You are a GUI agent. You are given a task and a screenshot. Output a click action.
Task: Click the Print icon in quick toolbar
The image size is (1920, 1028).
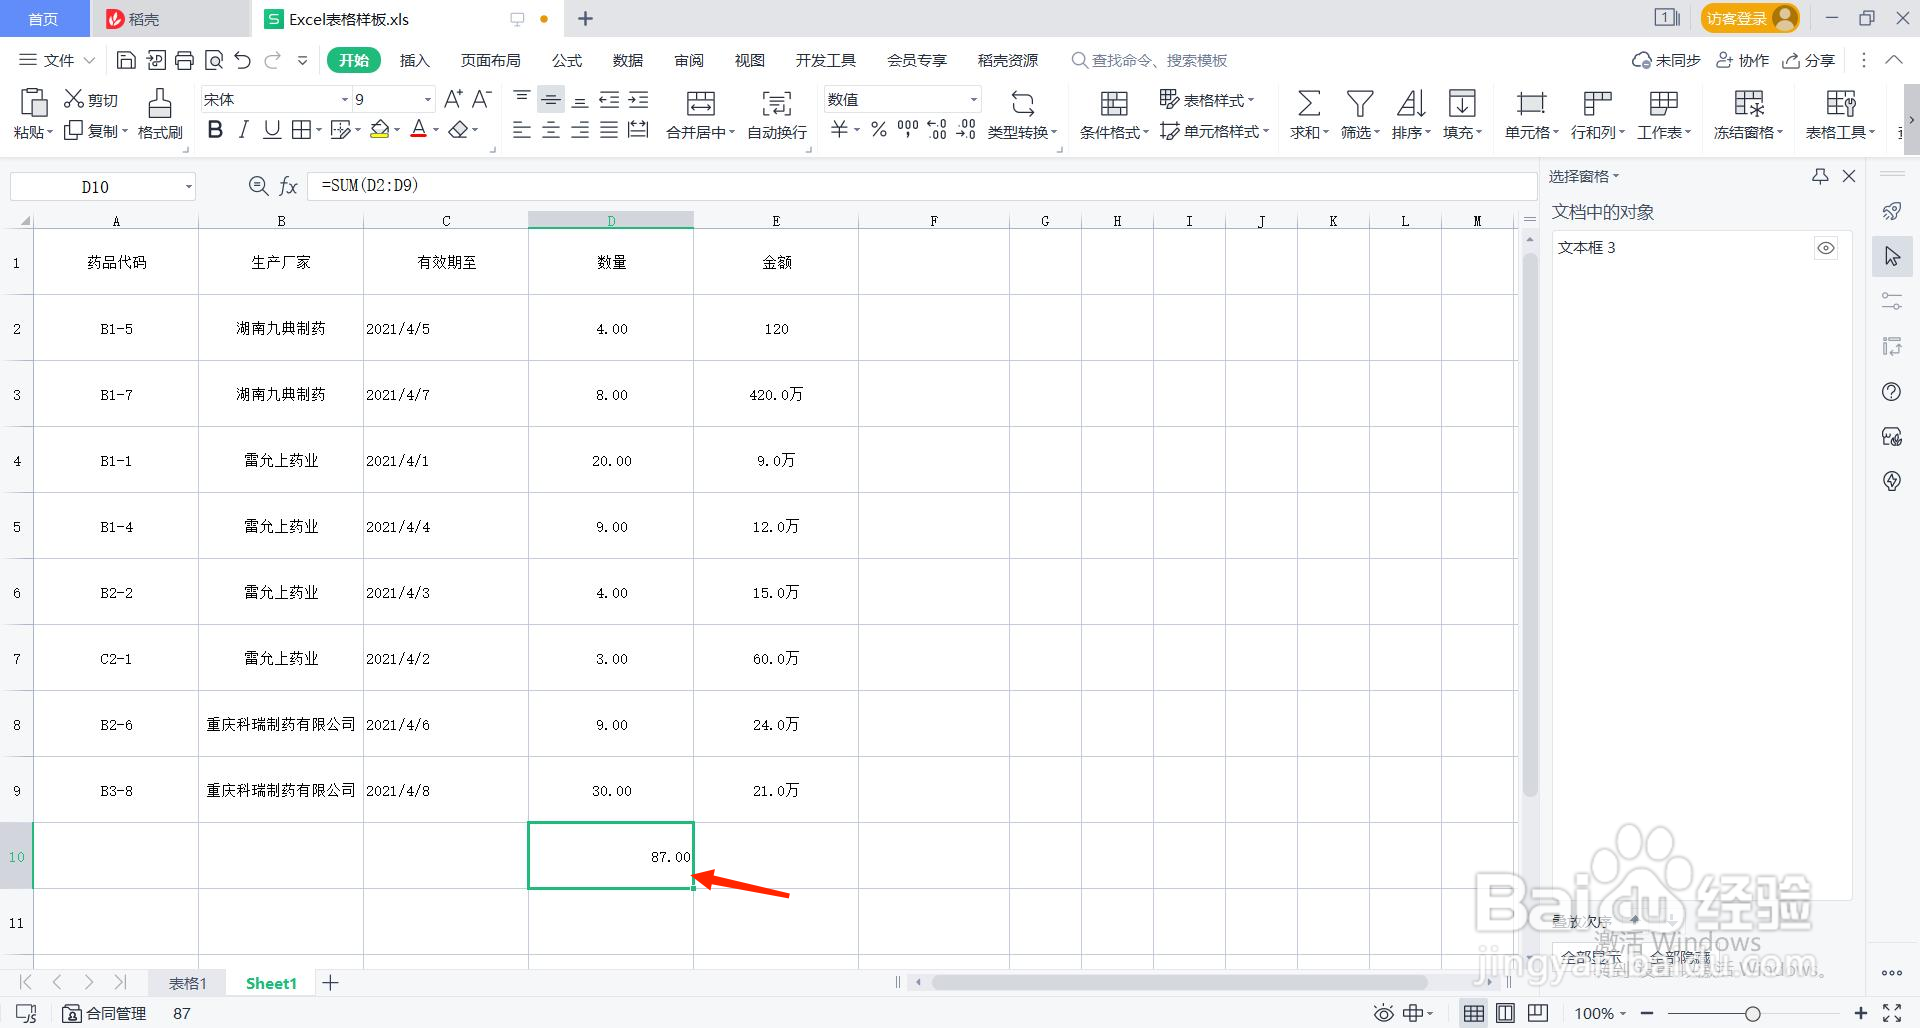pos(184,60)
